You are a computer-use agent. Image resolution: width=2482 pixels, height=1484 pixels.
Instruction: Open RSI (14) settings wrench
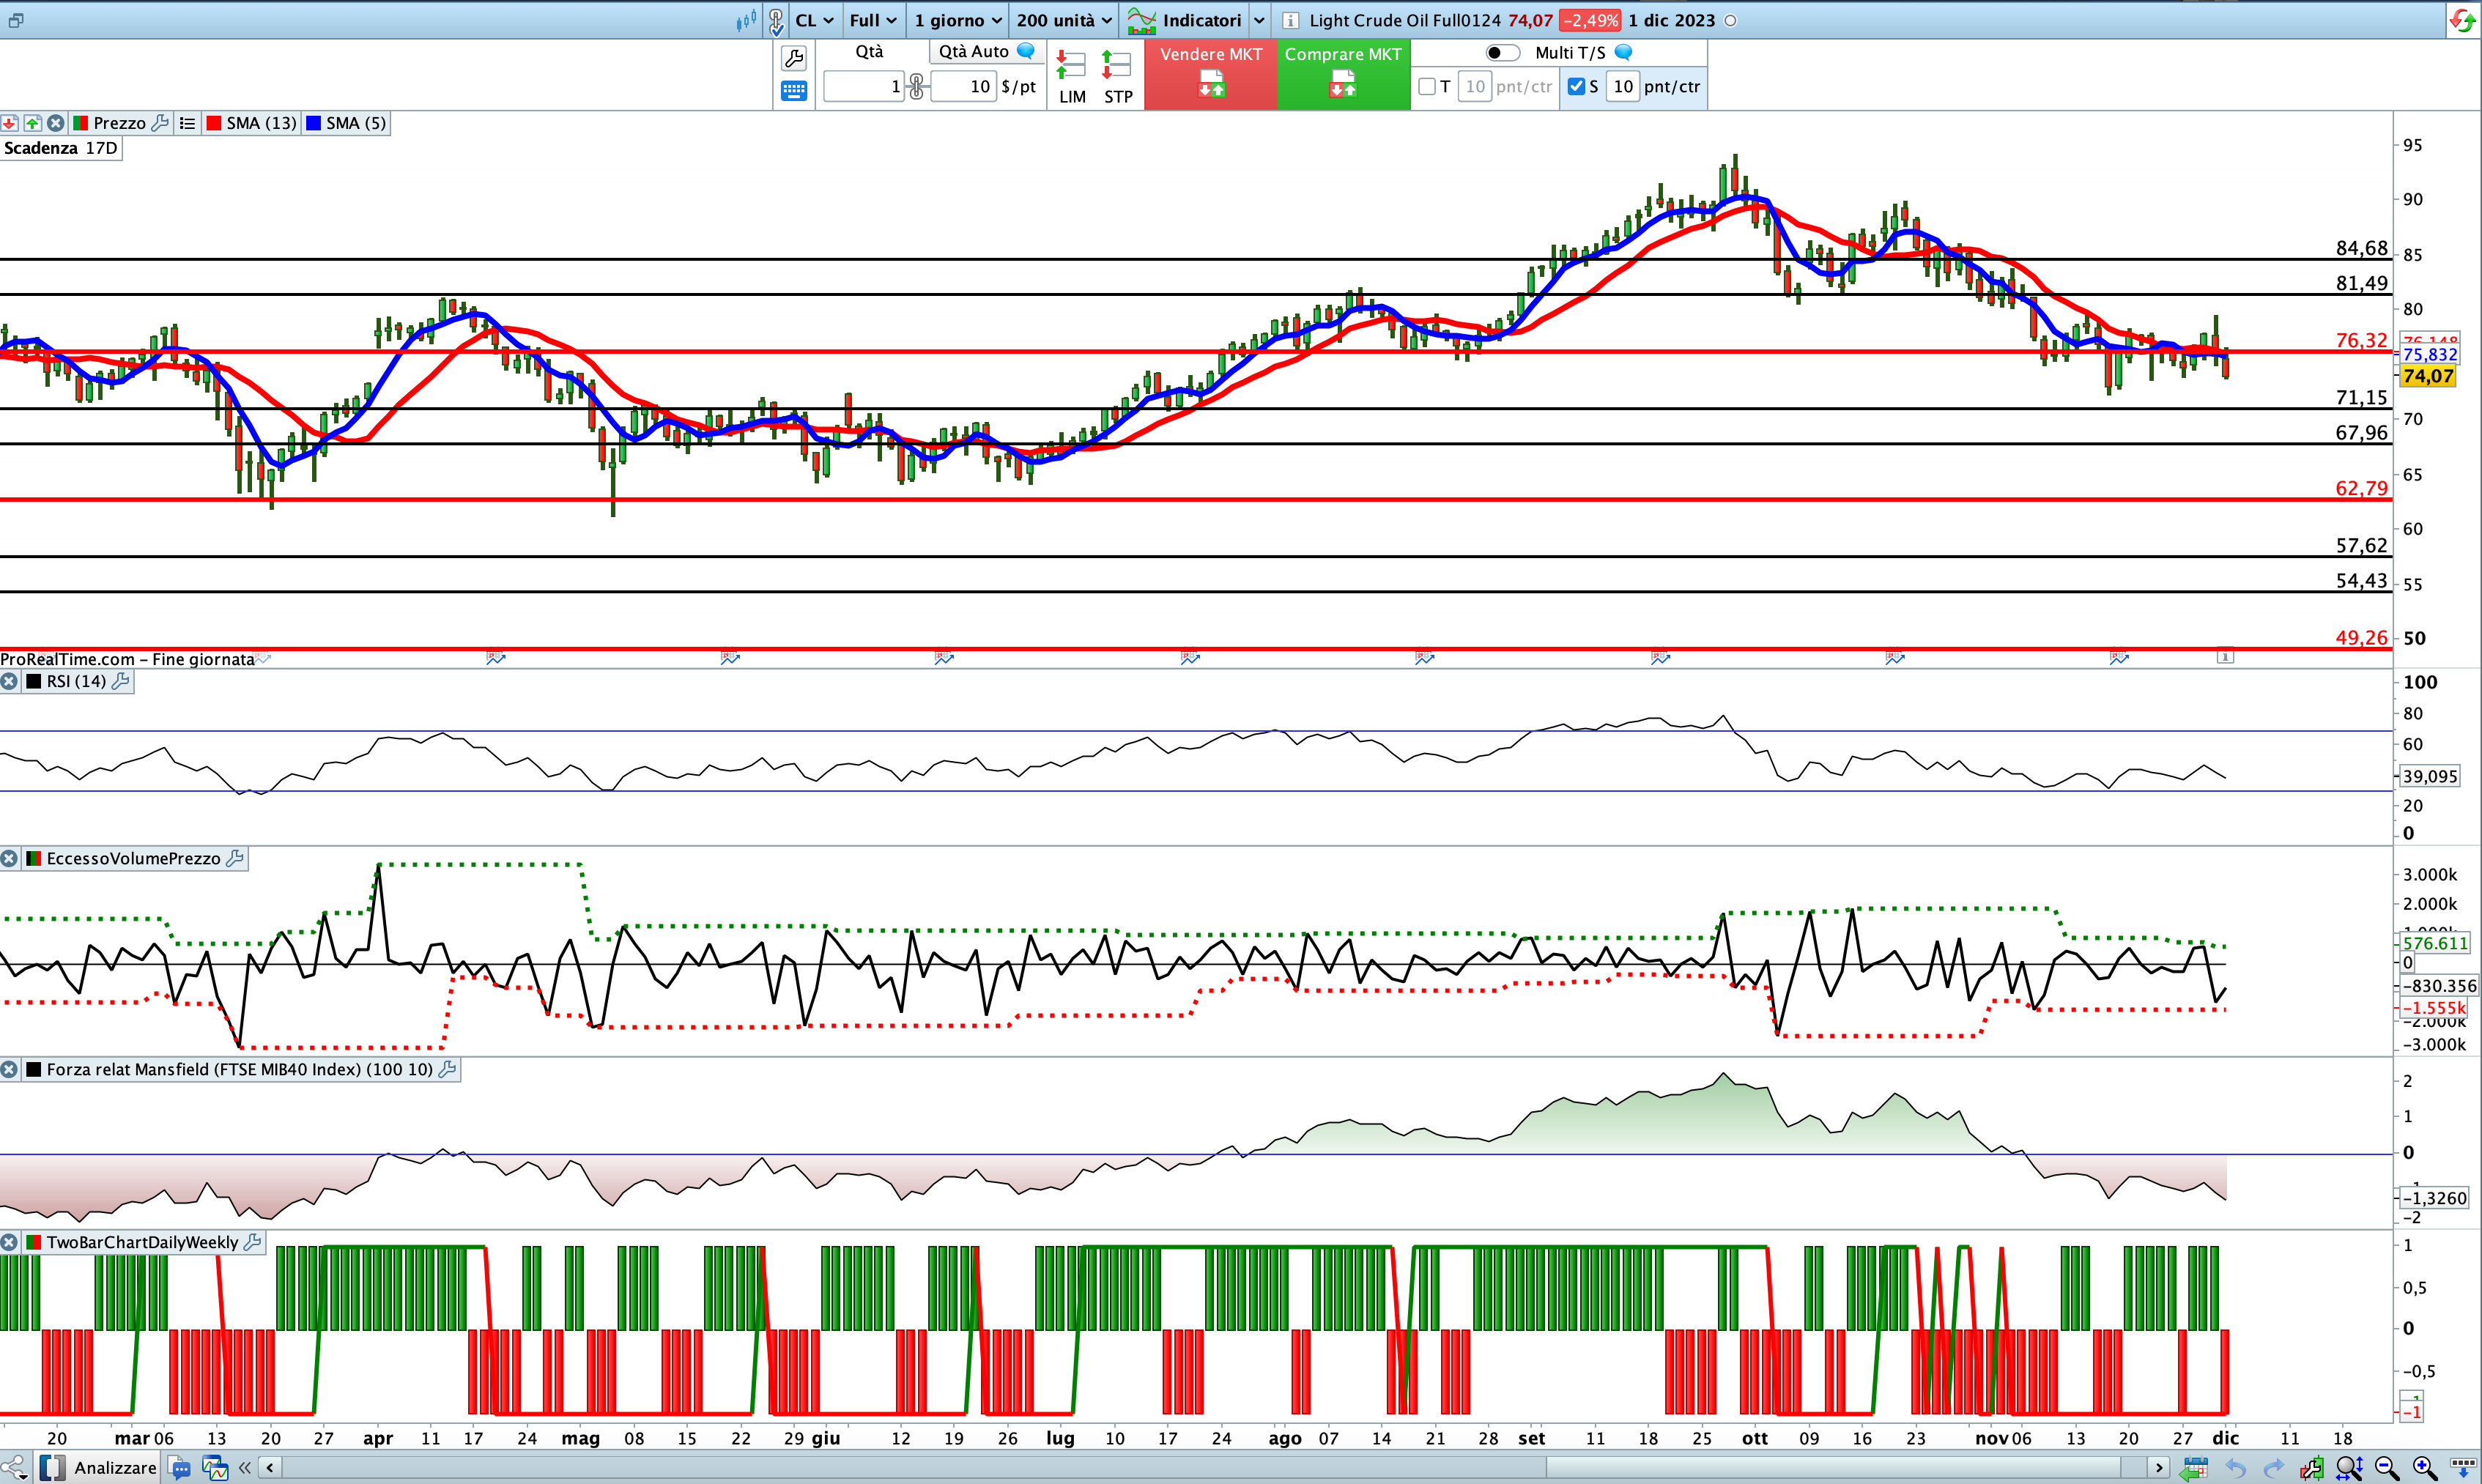click(120, 681)
